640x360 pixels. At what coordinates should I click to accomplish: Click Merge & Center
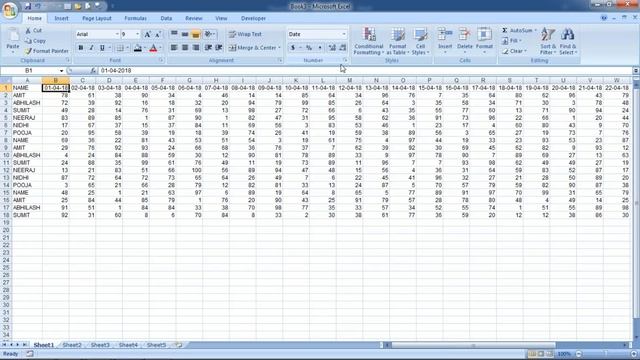pyautogui.click(x=252, y=48)
